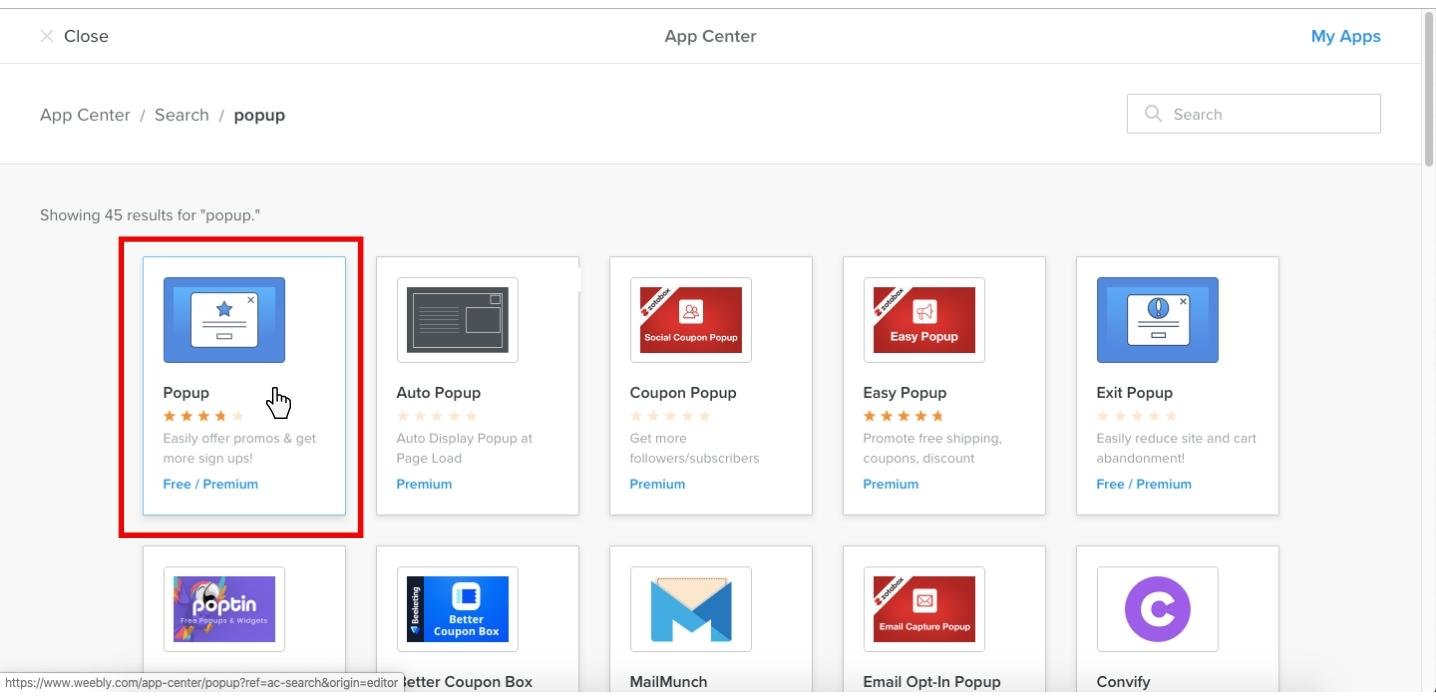Open the Easy Popup app icon
The image size is (1436, 700).
pyautogui.click(x=924, y=320)
